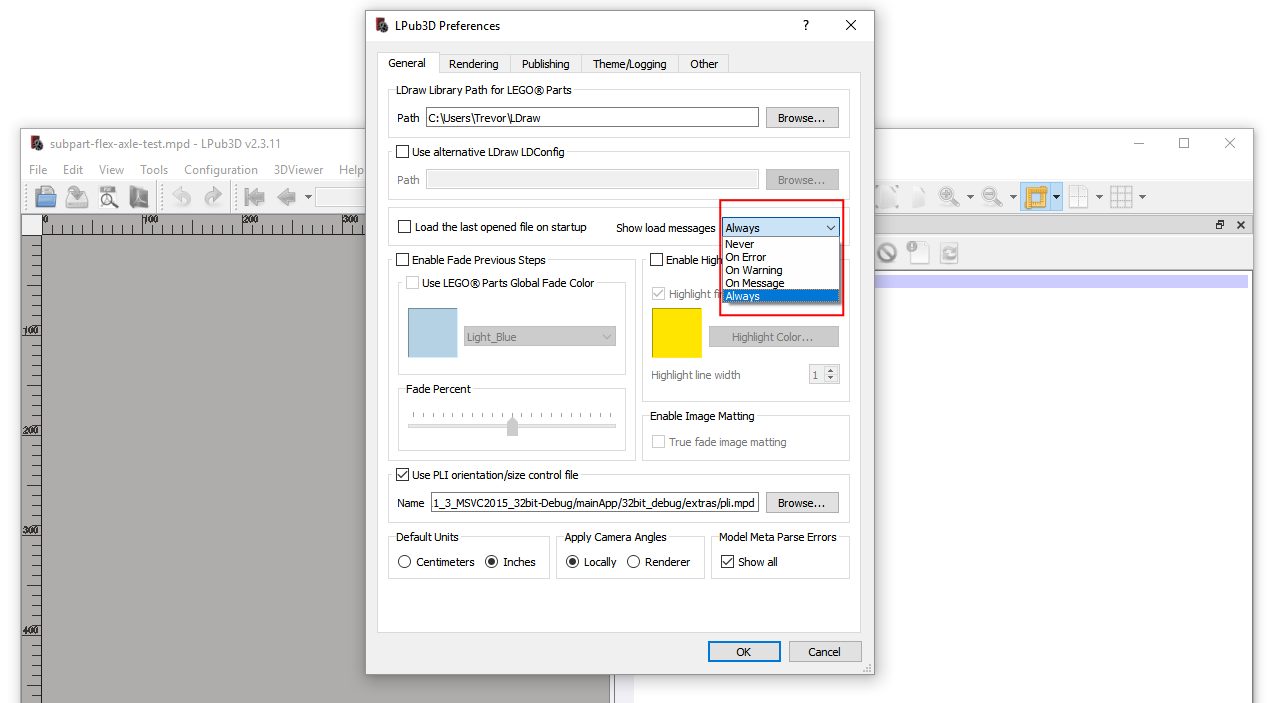Click OK to save preferences

point(743,651)
